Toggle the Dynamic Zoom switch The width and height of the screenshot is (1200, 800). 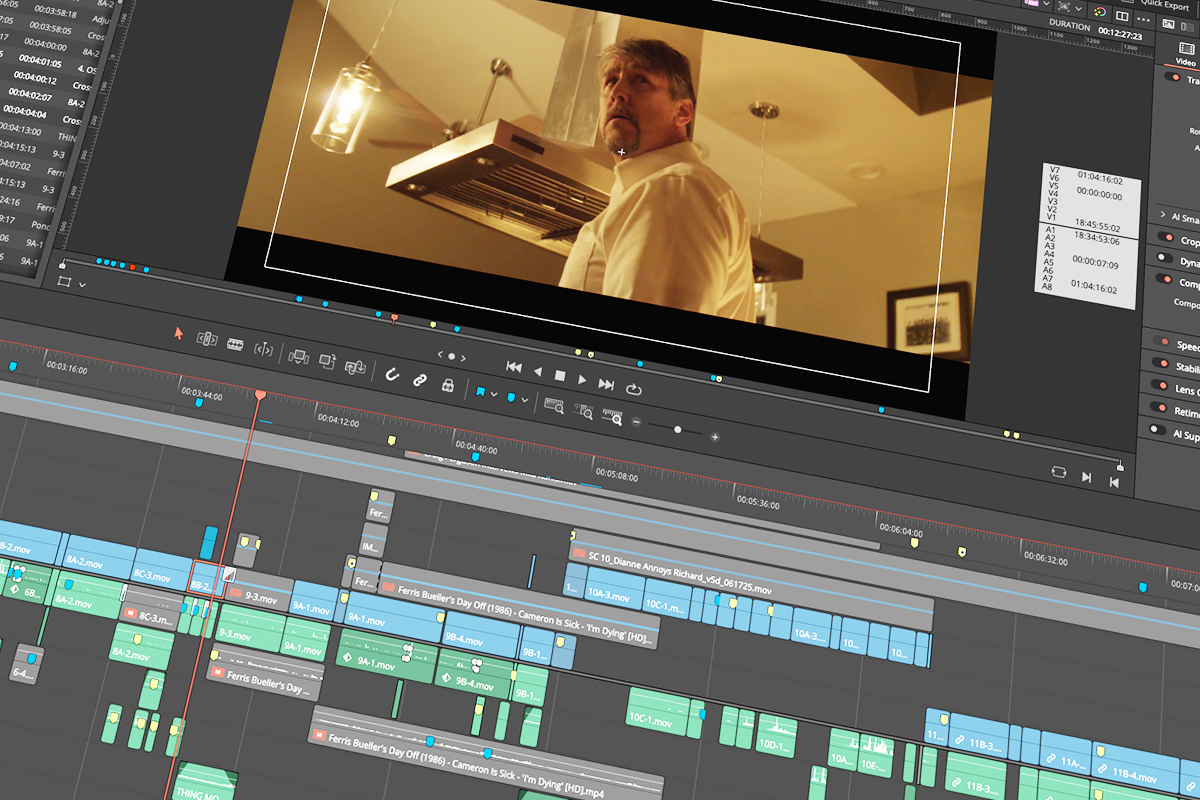pyautogui.click(x=1164, y=259)
